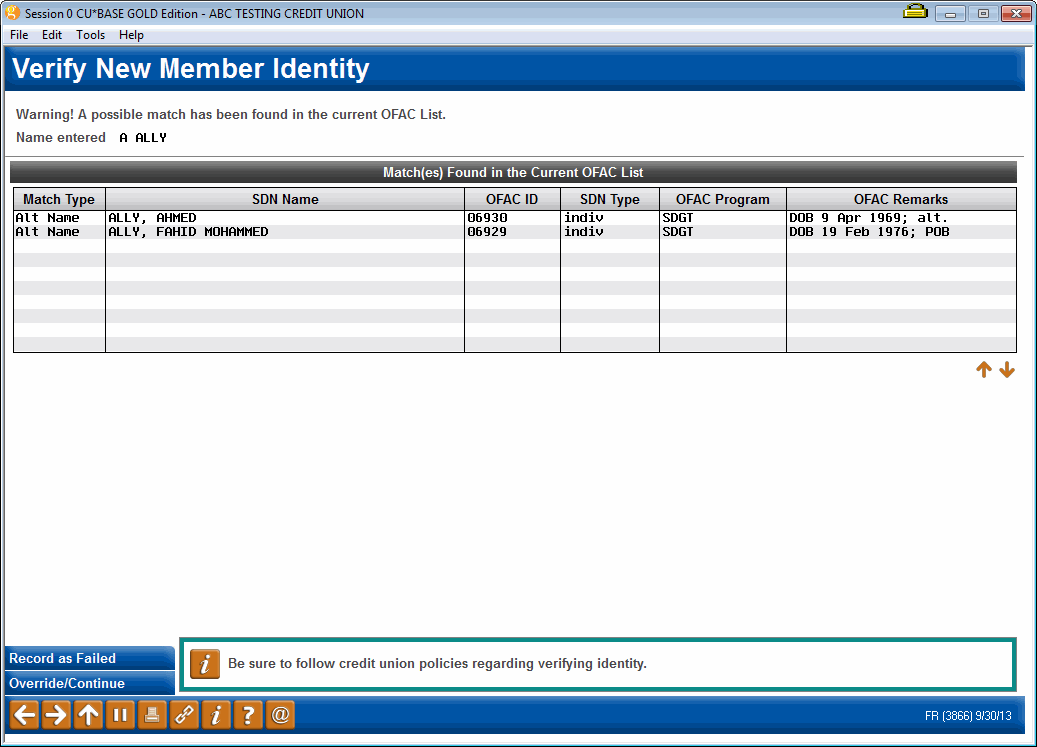
Task: Open the Tools menu
Action: [x=90, y=34]
